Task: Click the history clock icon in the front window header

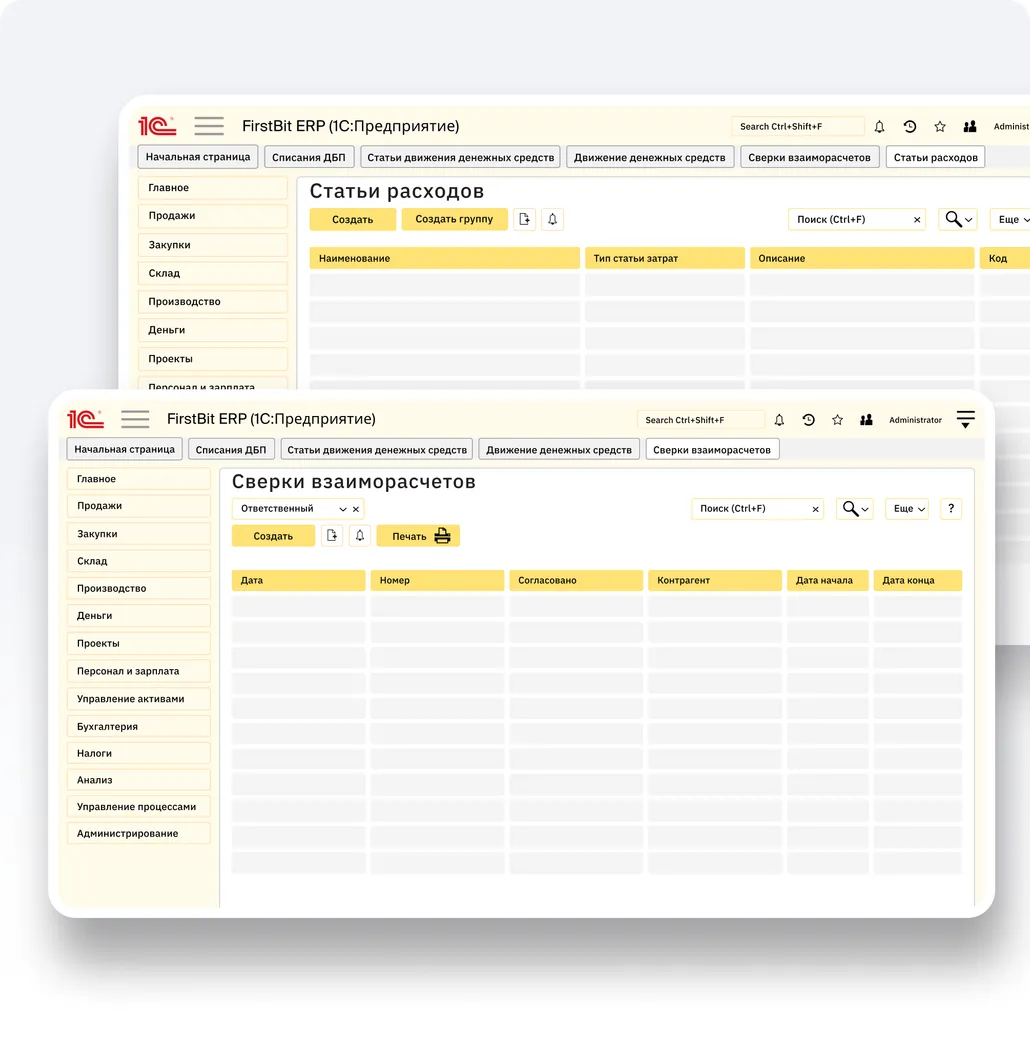Action: (x=808, y=420)
